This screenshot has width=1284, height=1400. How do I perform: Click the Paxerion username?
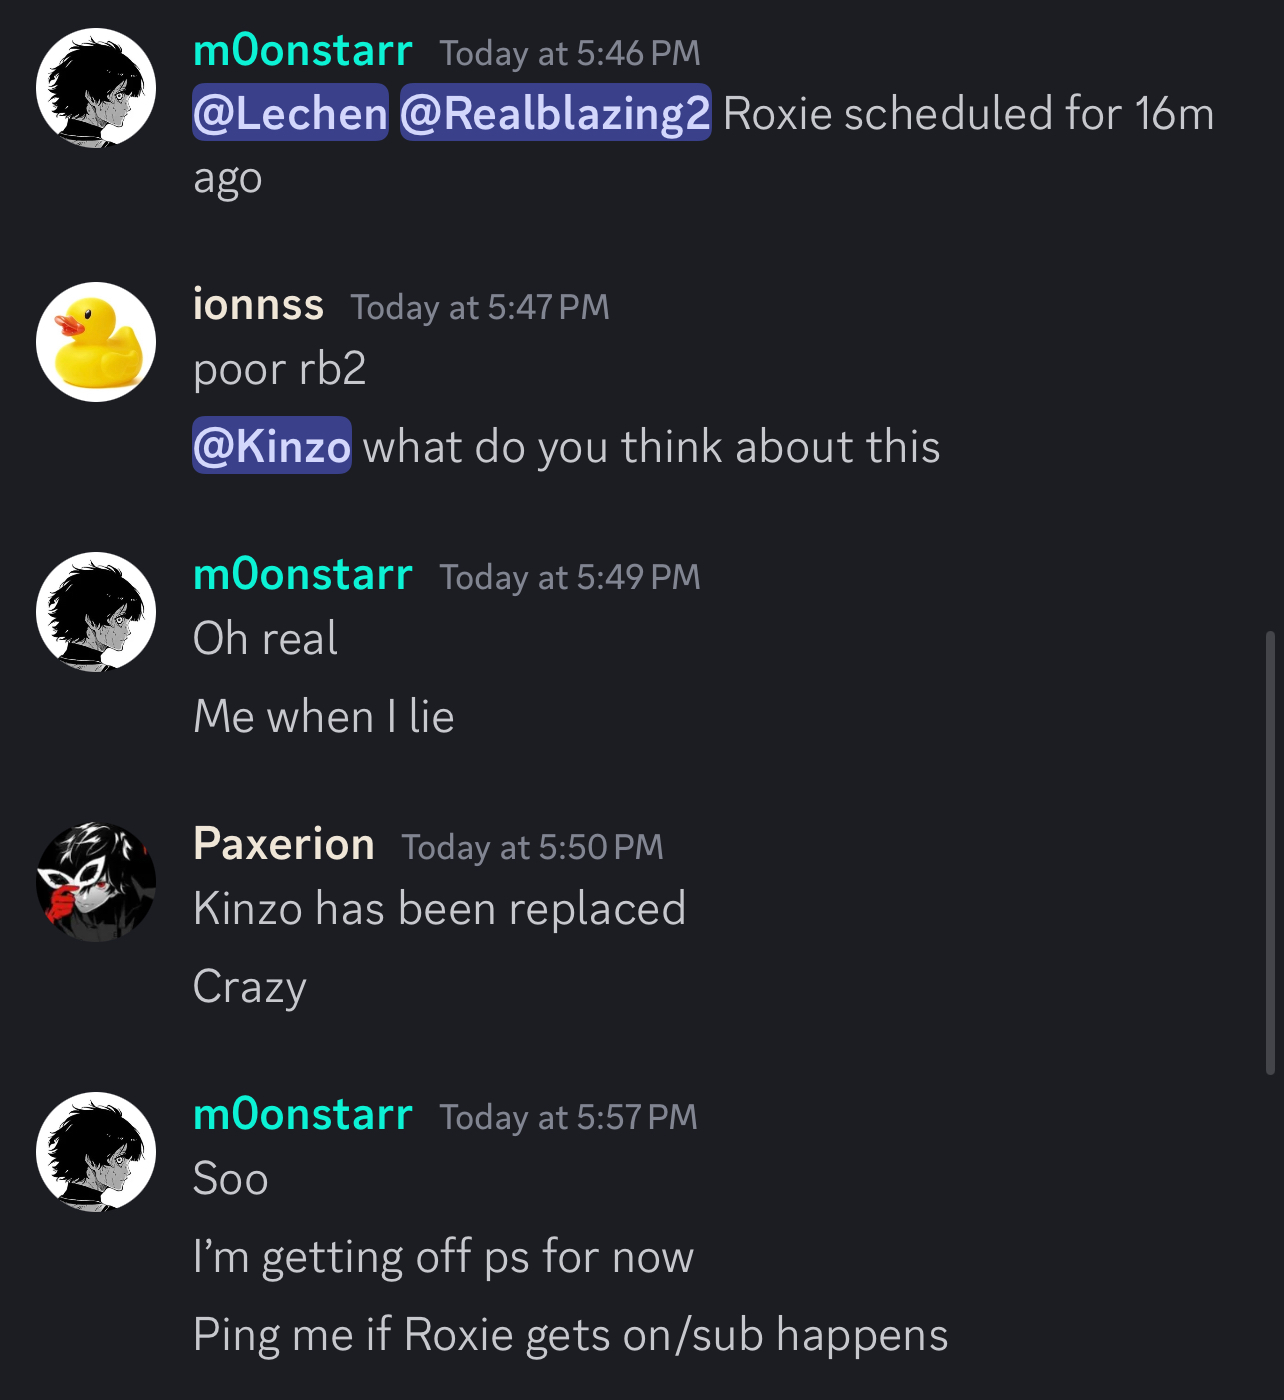coord(284,844)
